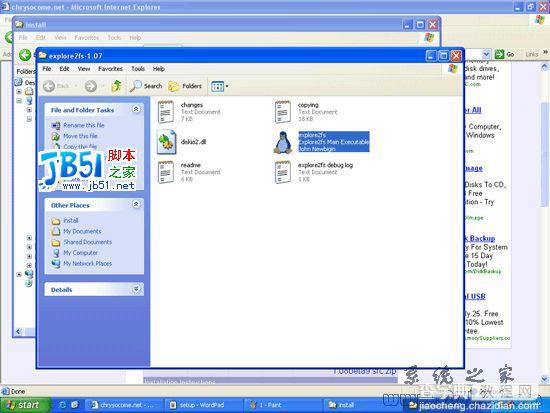Screen dimensions: 550x413
Task: Go to My Computer in Other Places
Action: 80,253
